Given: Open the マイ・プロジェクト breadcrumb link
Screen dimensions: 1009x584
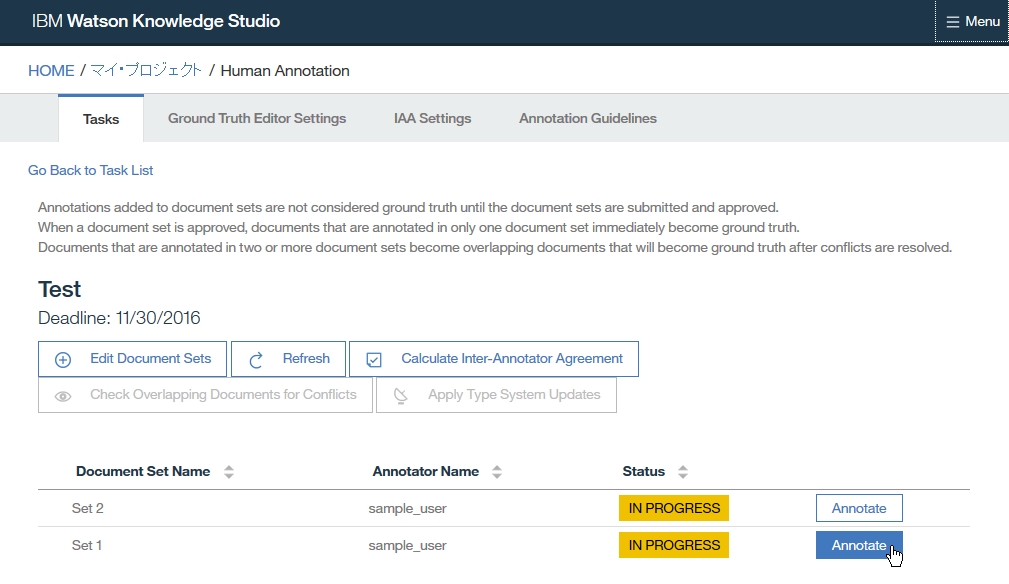Looking at the screenshot, I should point(146,71).
